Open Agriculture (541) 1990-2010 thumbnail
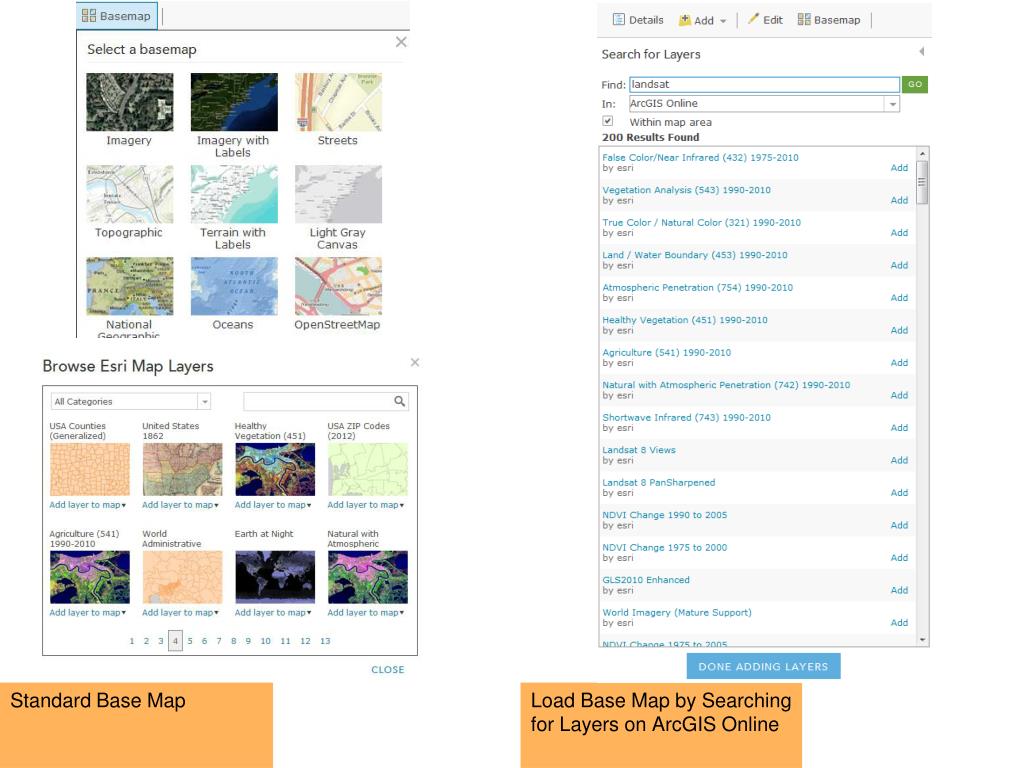This screenshot has height=768, width=1024. [x=89, y=577]
